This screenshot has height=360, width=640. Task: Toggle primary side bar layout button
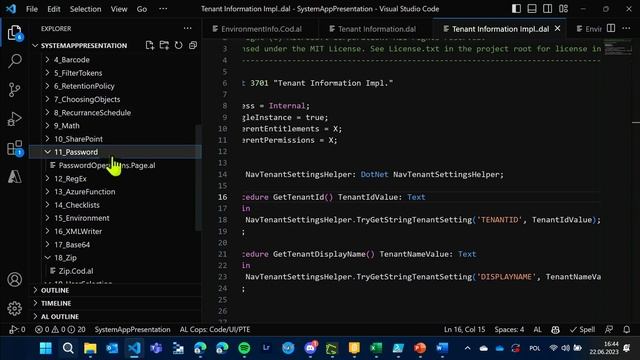(516, 9)
